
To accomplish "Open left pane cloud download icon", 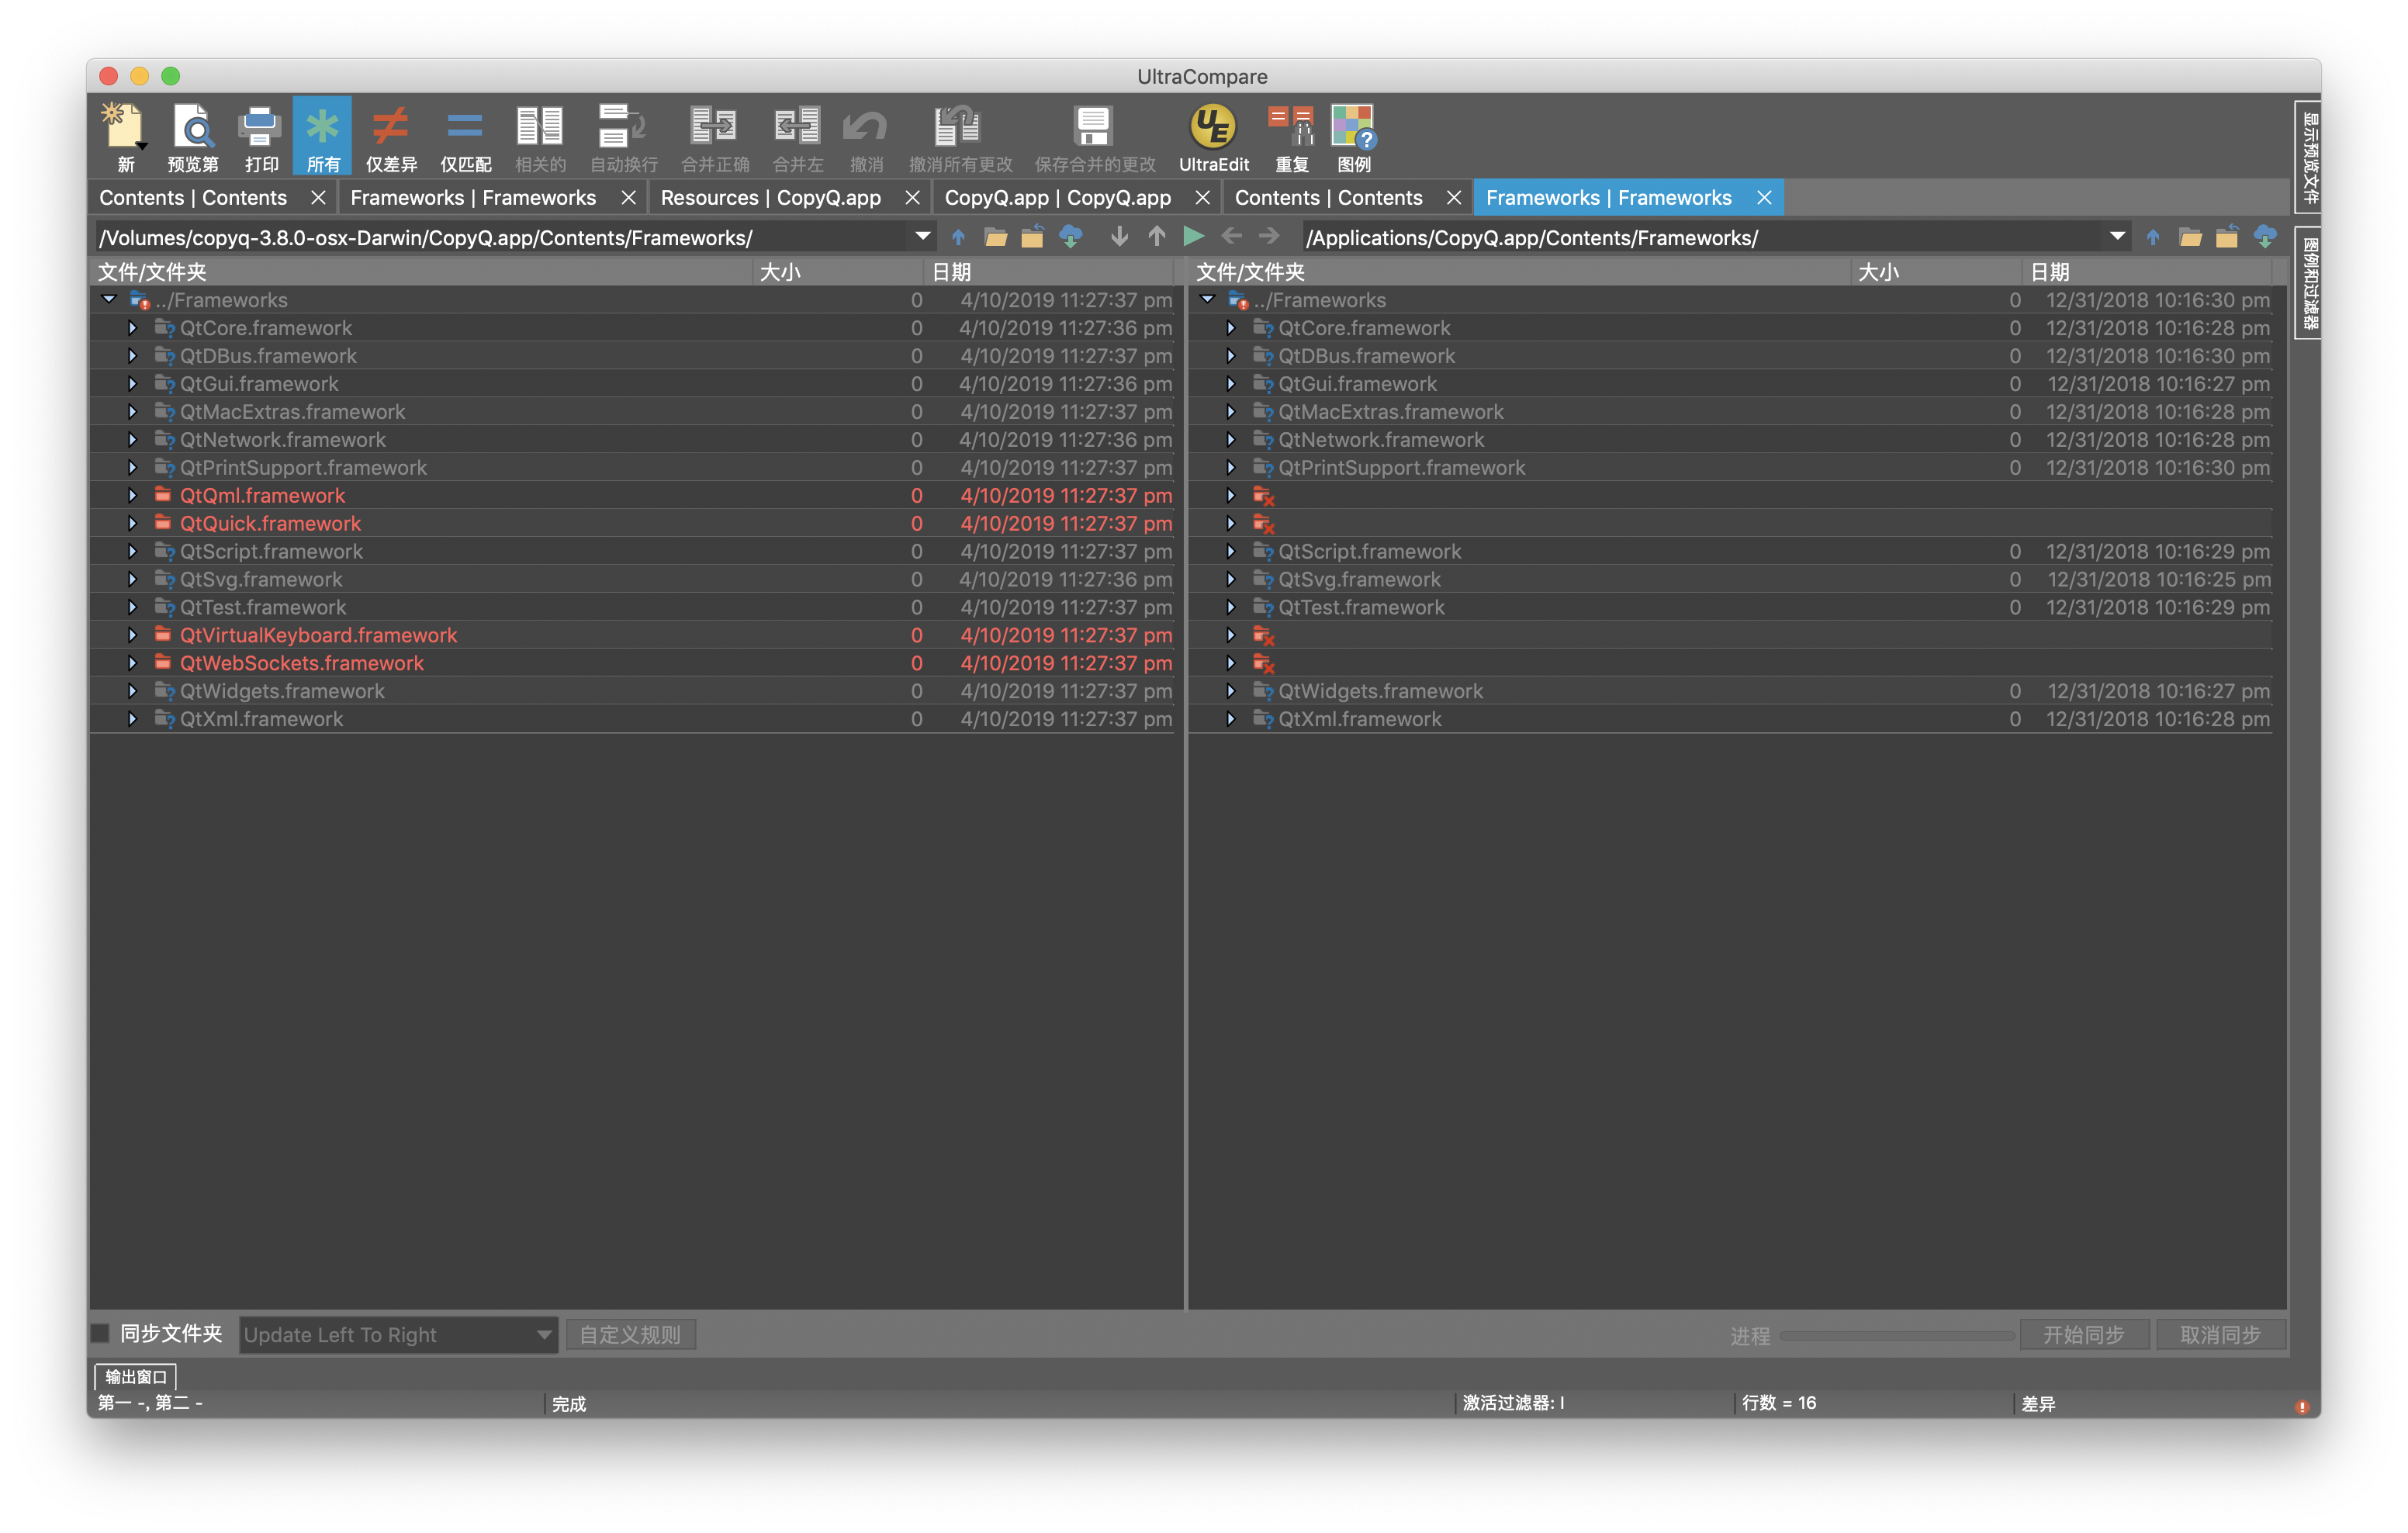I will tap(1070, 237).
